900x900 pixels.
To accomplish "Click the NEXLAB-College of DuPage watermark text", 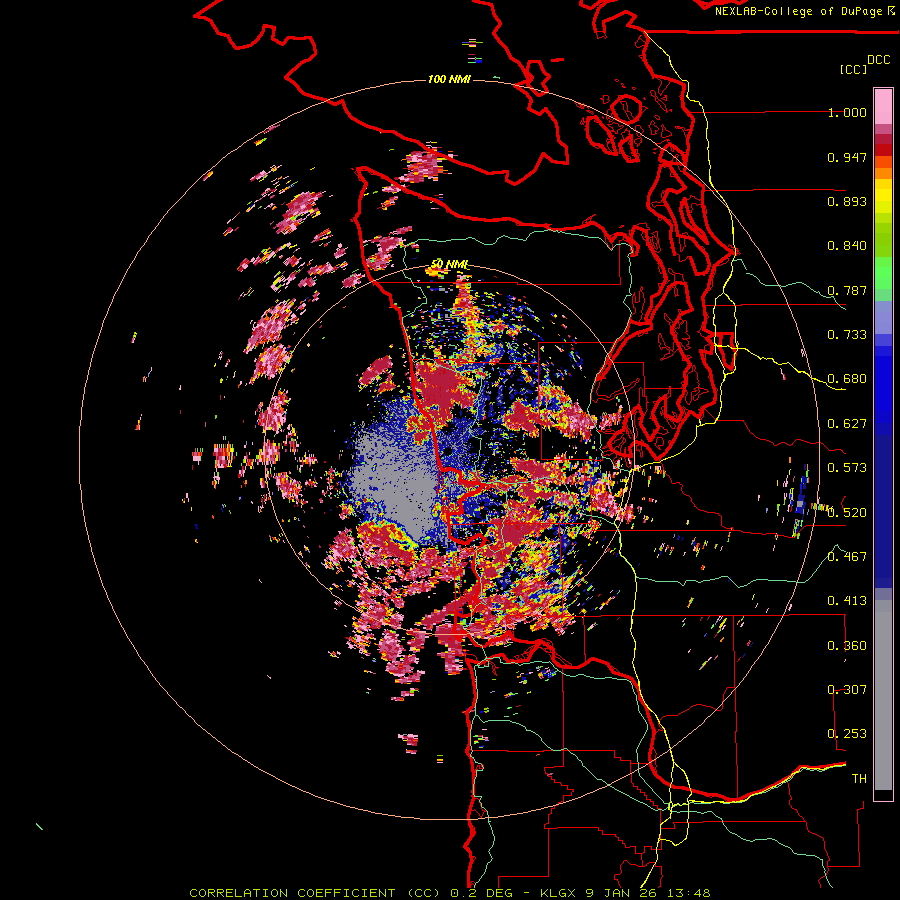I will 804,11.
